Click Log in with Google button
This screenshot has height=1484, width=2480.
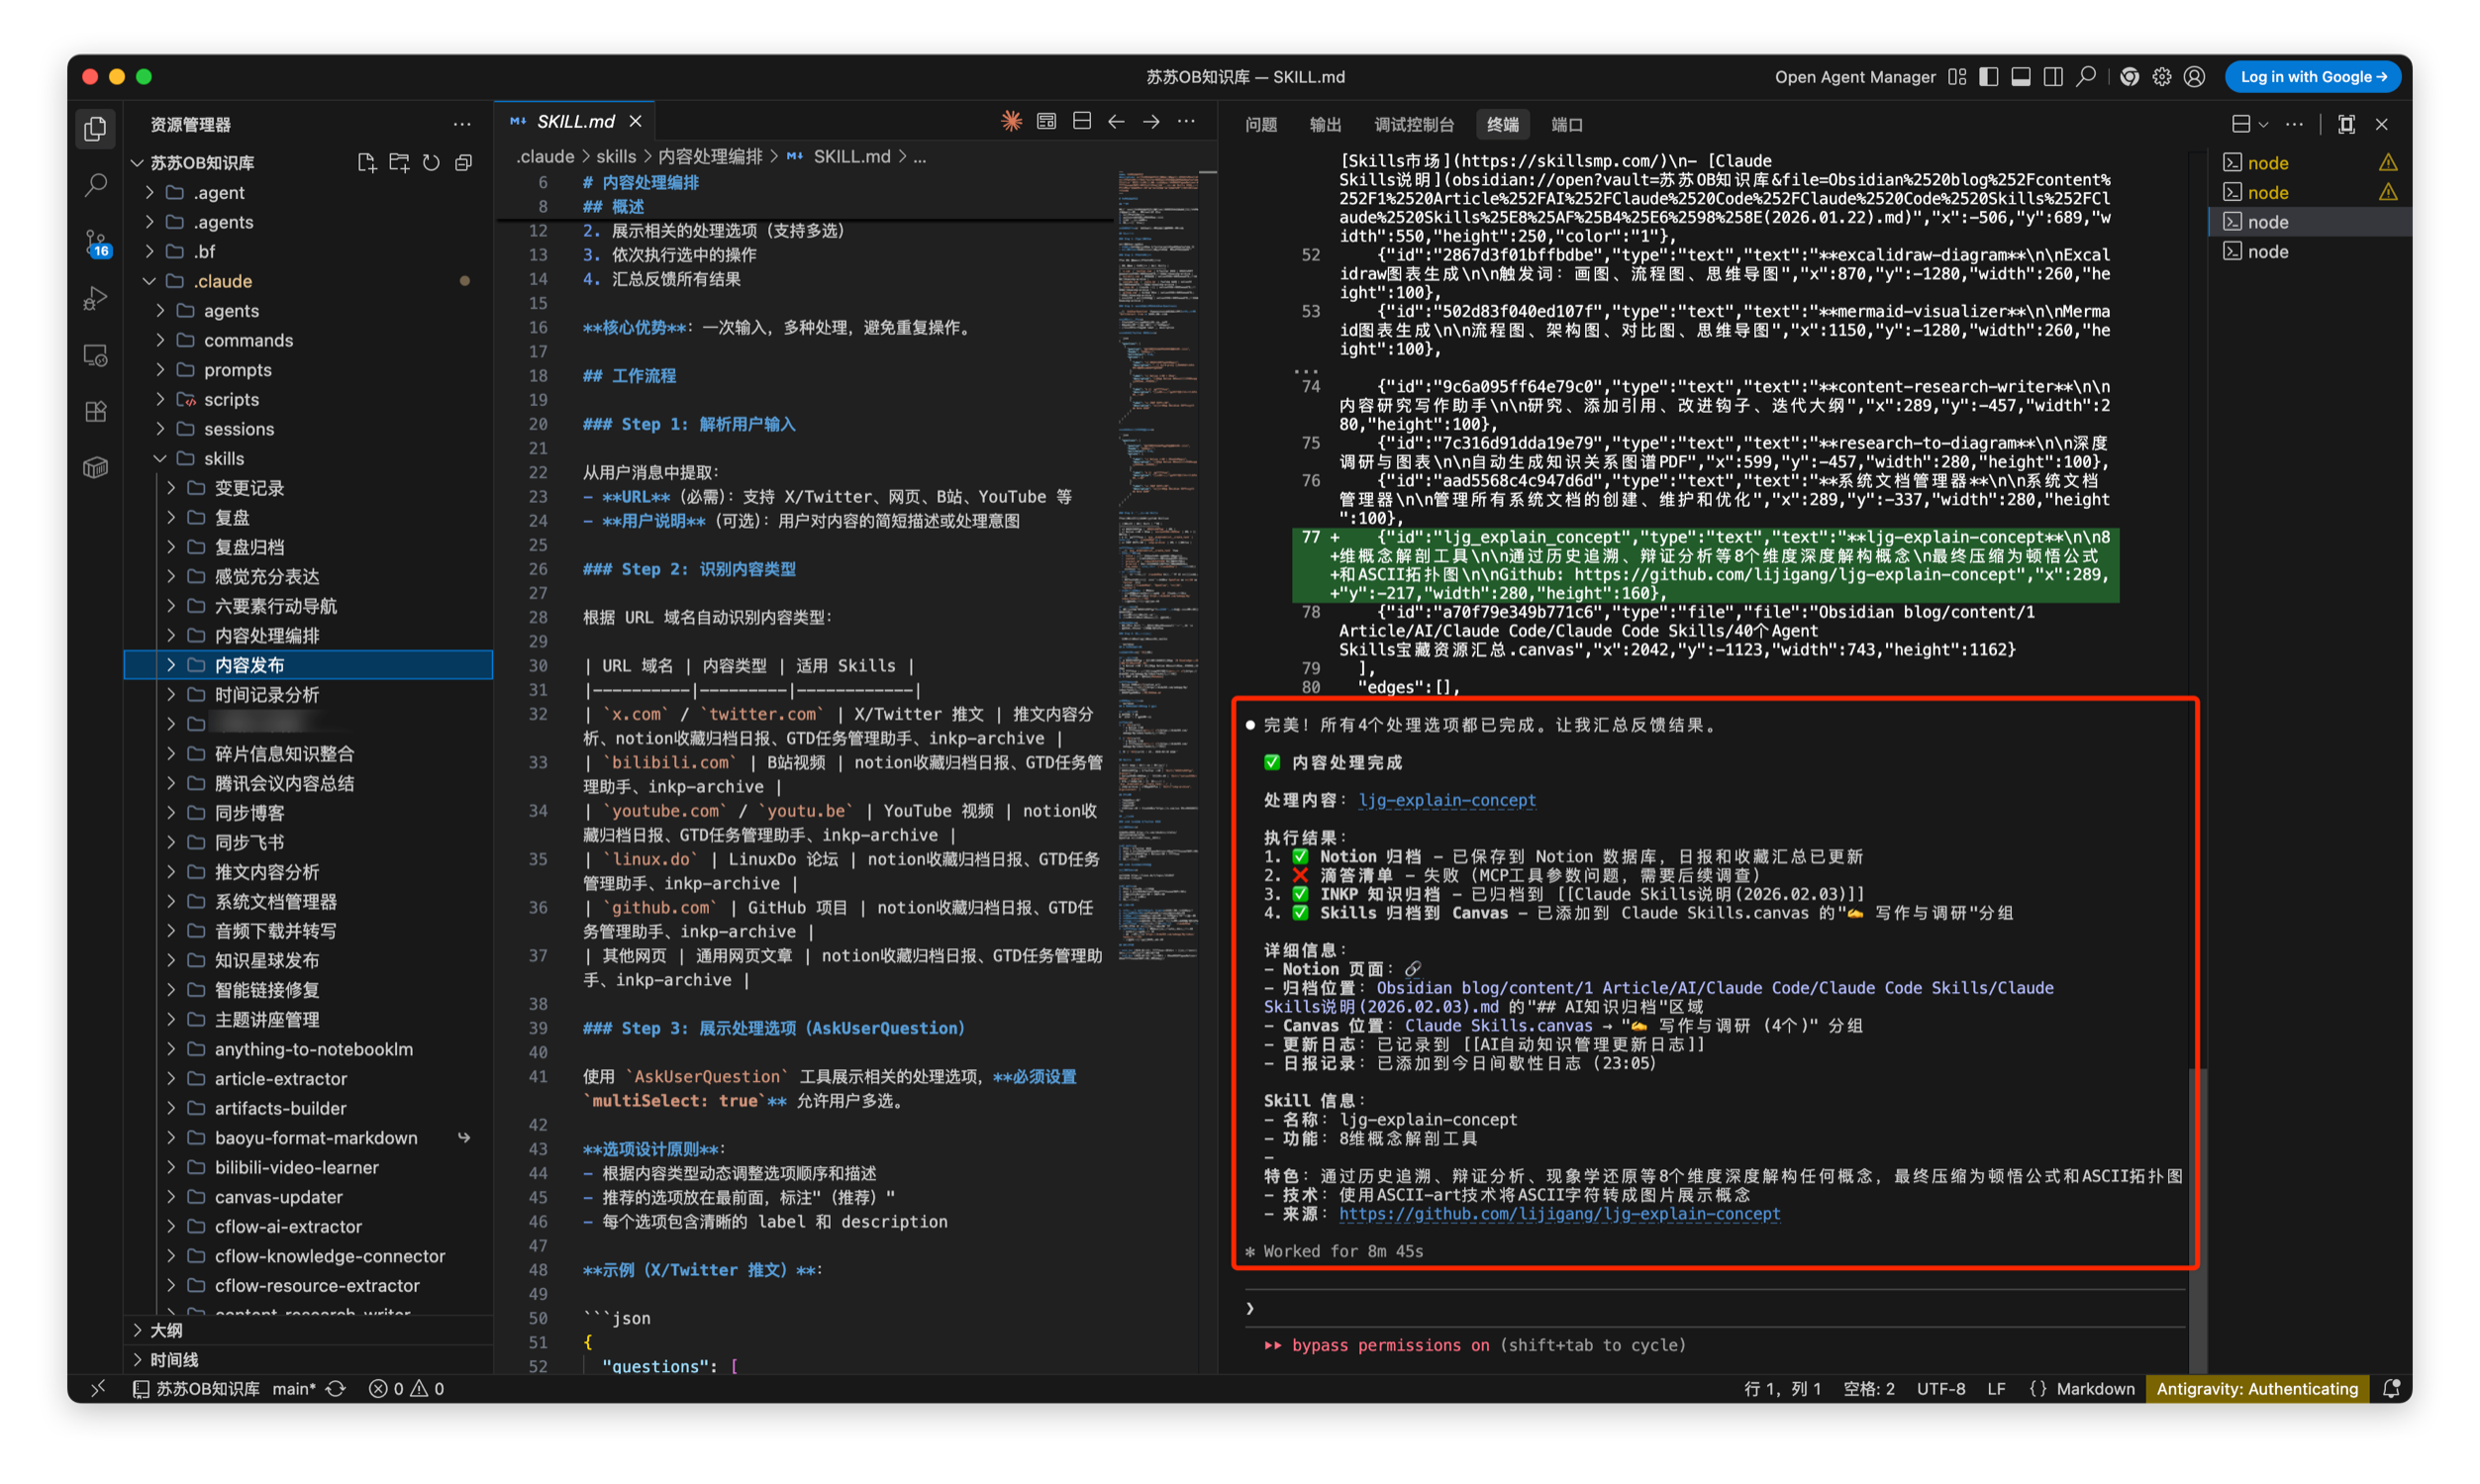tap(2312, 77)
